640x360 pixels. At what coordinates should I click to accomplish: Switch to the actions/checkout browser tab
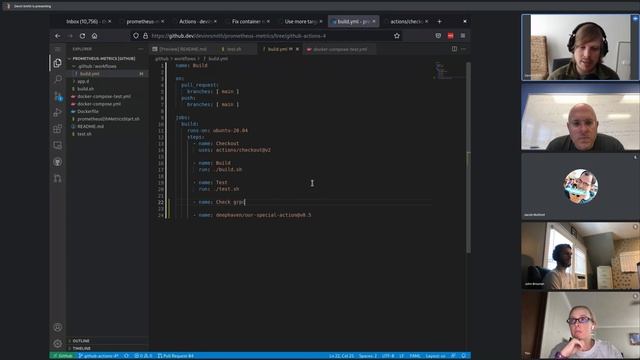406,21
